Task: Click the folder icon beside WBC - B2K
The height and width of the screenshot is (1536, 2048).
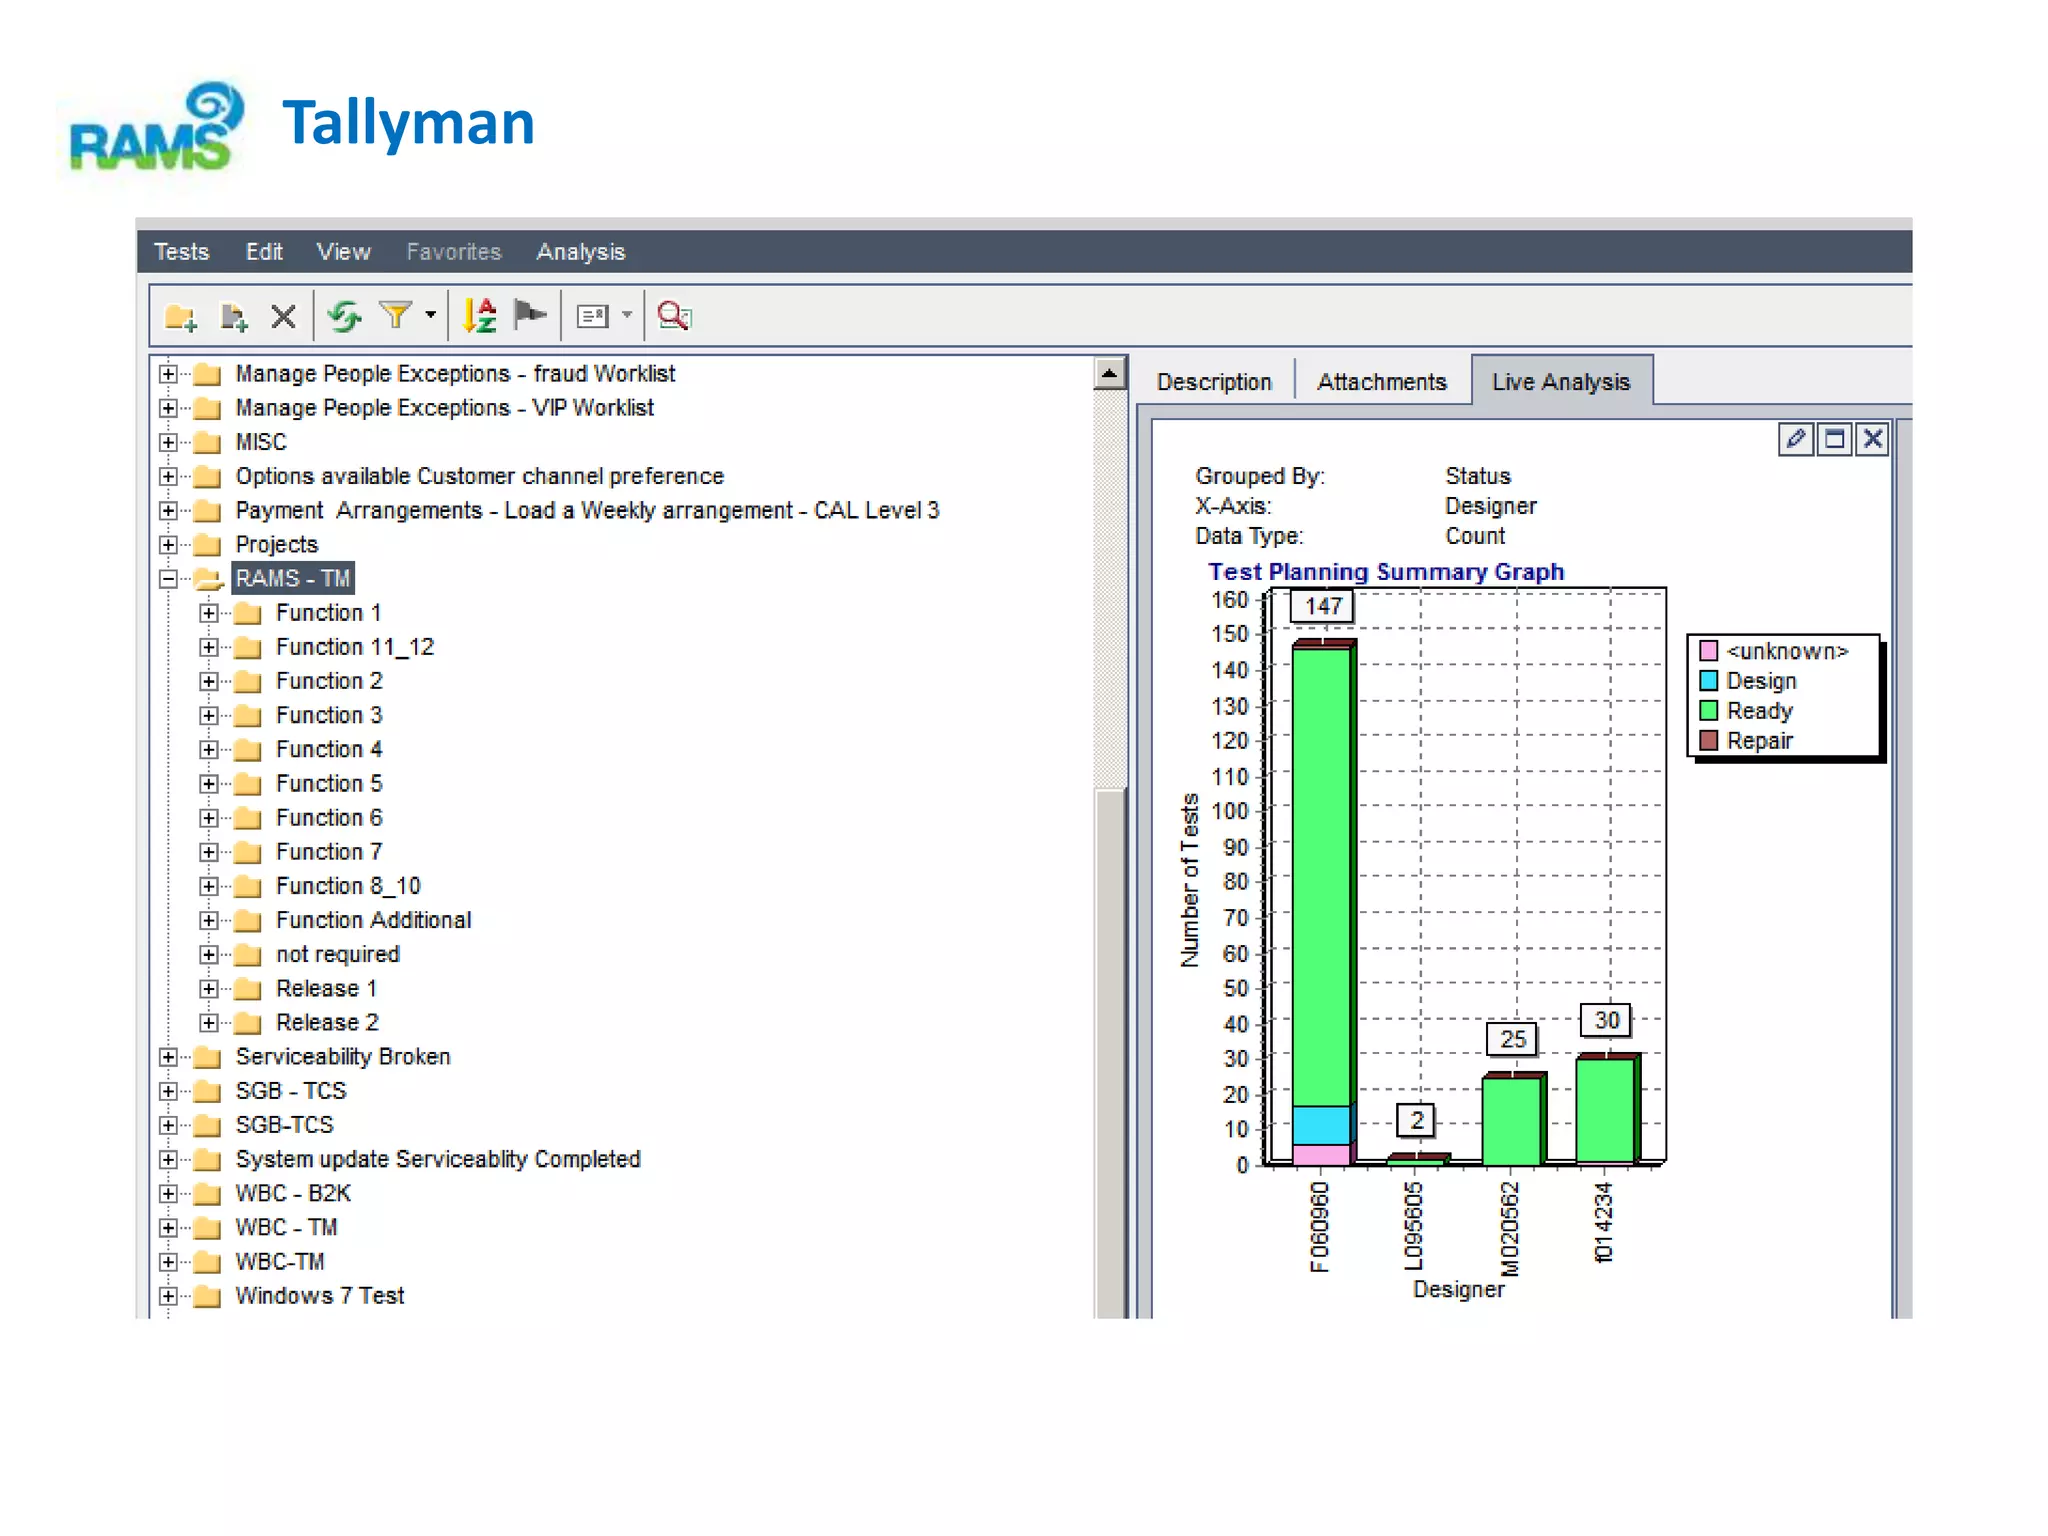Action: 207,1194
